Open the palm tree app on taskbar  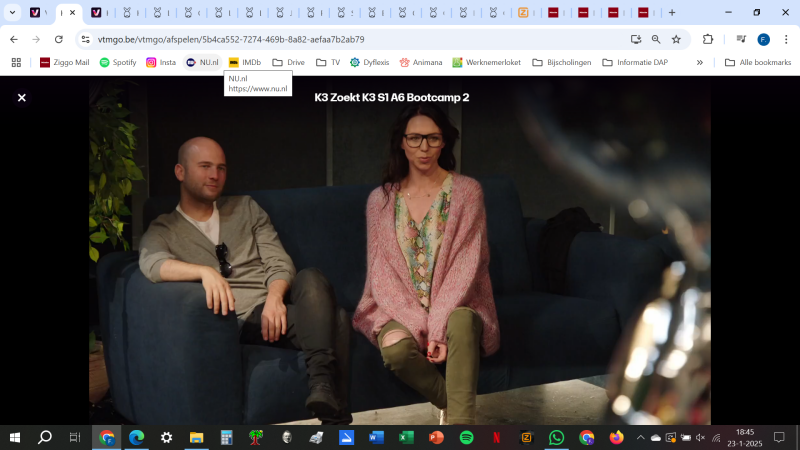(256, 437)
